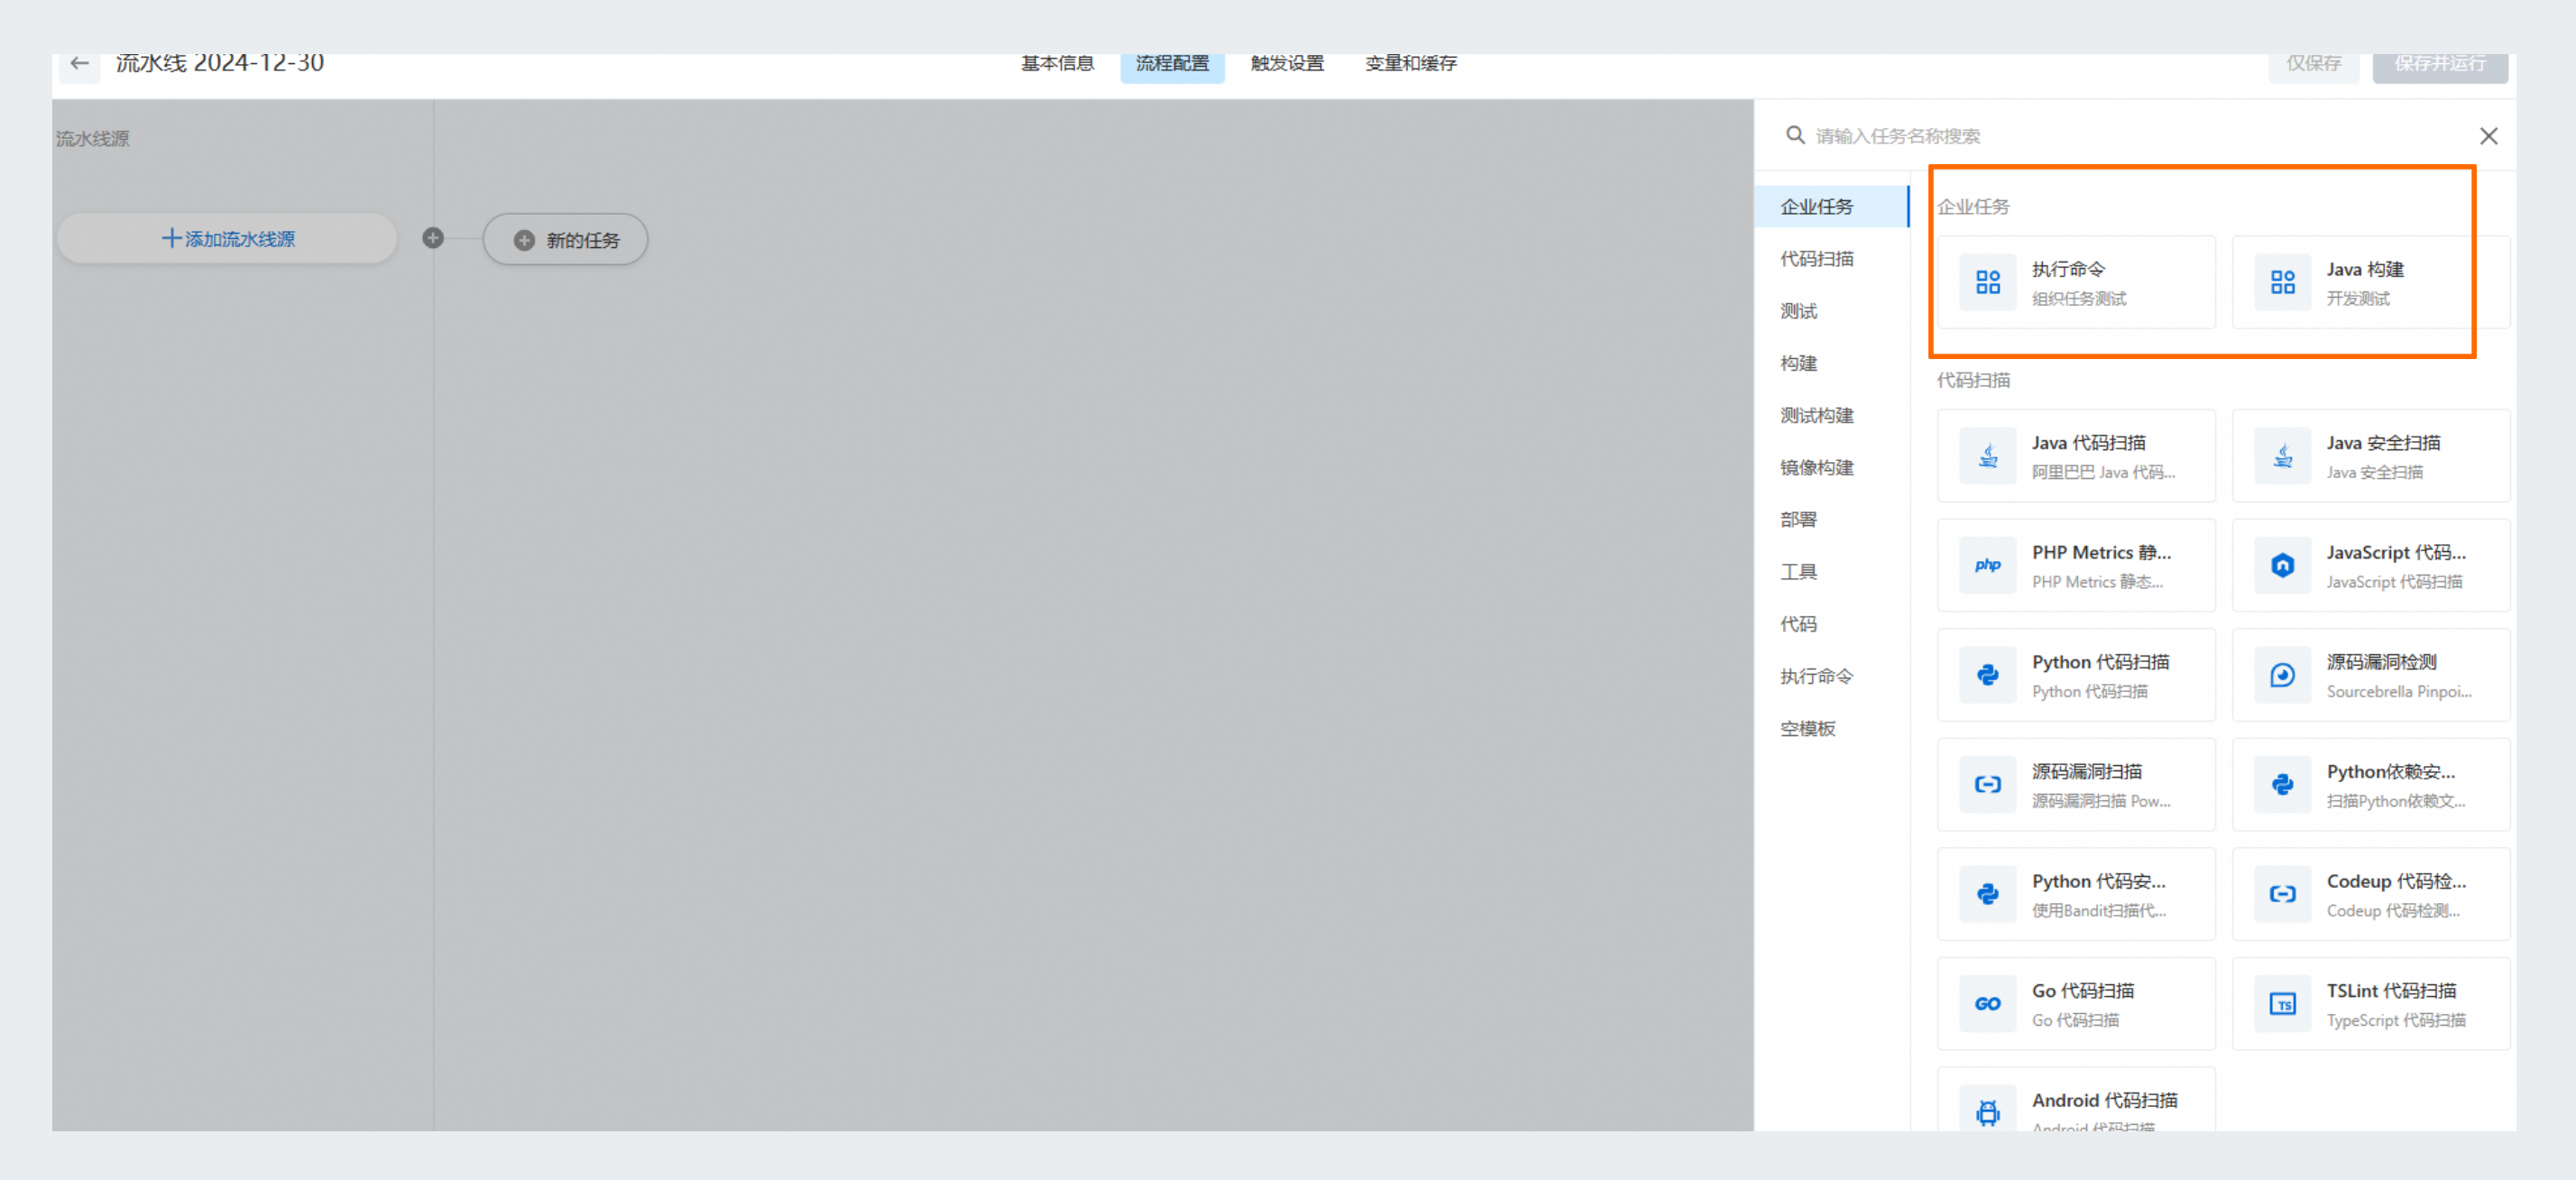
Task: Click the JavaScript 代码... card title
Action: pyautogui.click(x=2396, y=552)
